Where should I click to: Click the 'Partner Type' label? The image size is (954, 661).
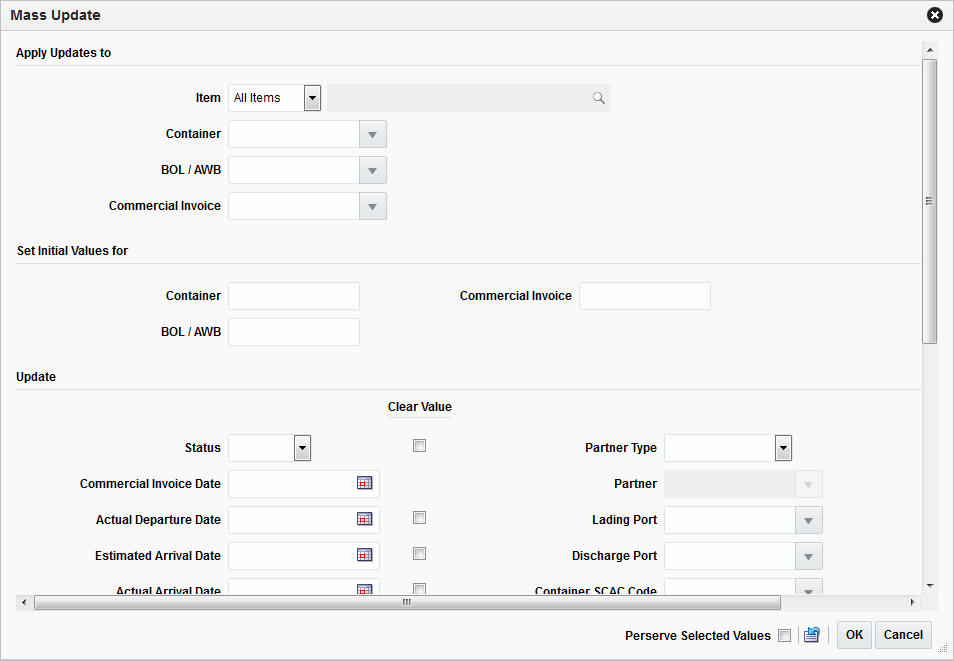tap(621, 448)
